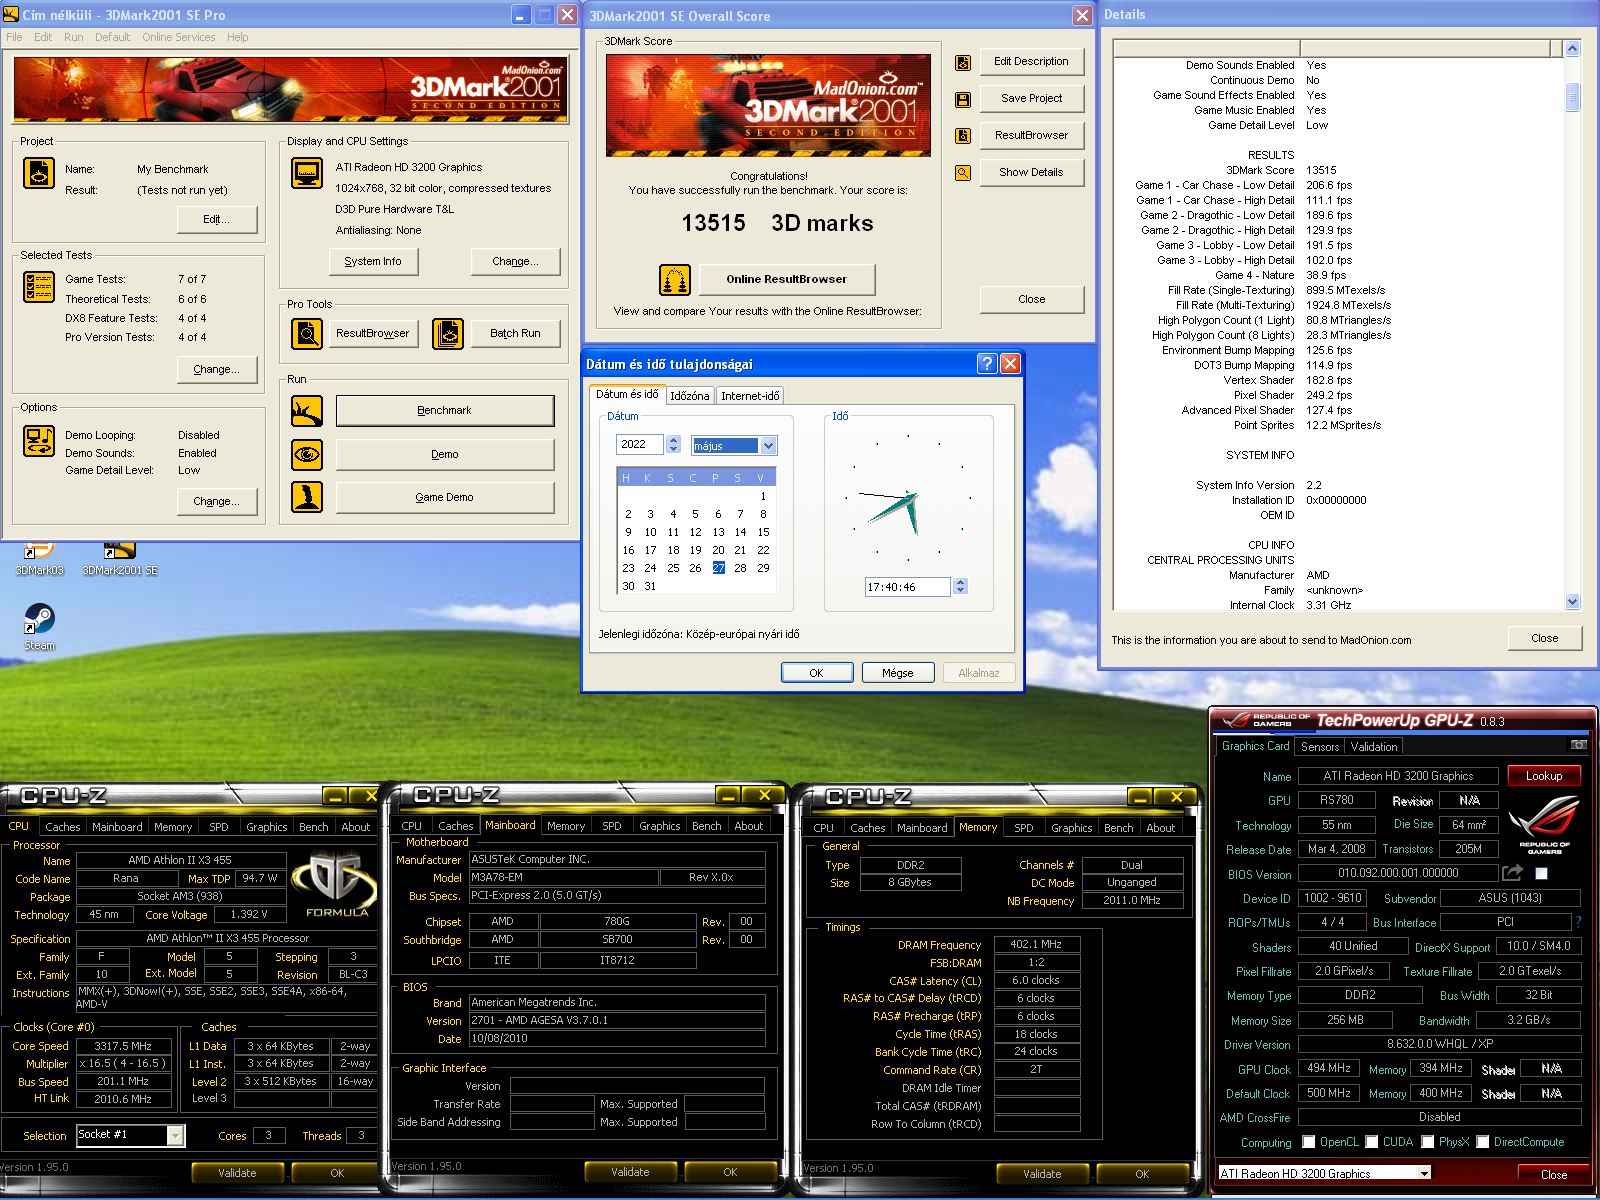1600x1200 pixels.
Task: Open the month dropdown showing május
Action: (768, 446)
